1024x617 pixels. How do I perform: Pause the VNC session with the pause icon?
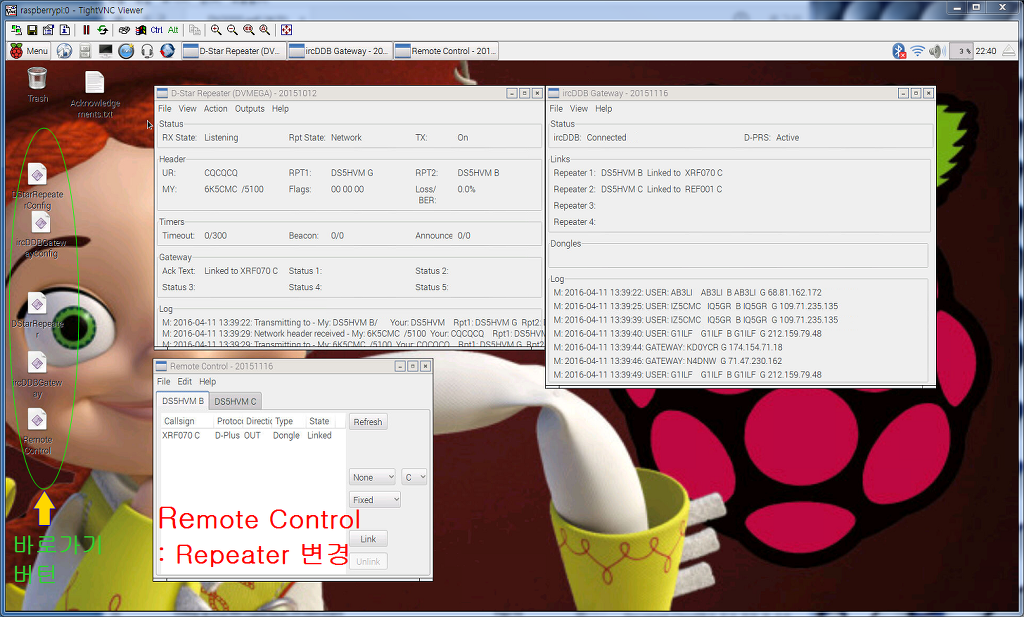coord(86,30)
